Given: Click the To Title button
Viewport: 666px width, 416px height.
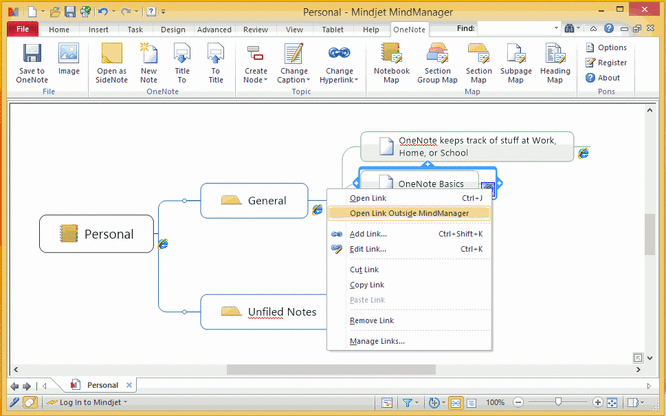Looking at the screenshot, I should pyautogui.click(x=215, y=63).
